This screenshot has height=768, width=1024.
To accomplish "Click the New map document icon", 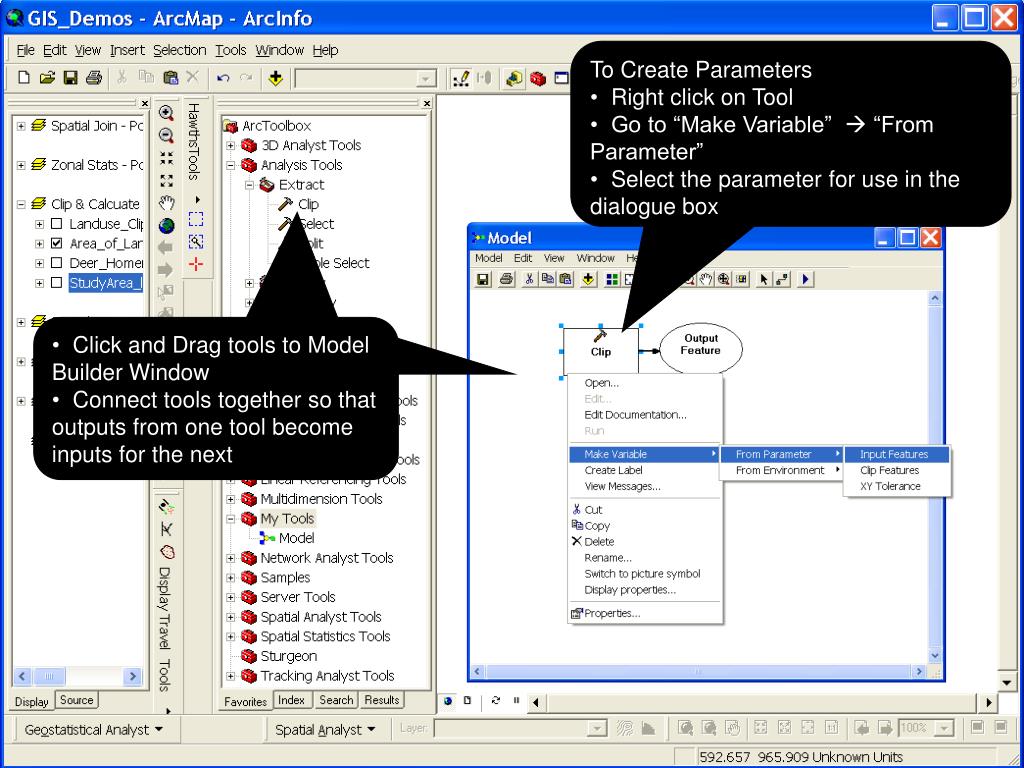I will pos(24,78).
